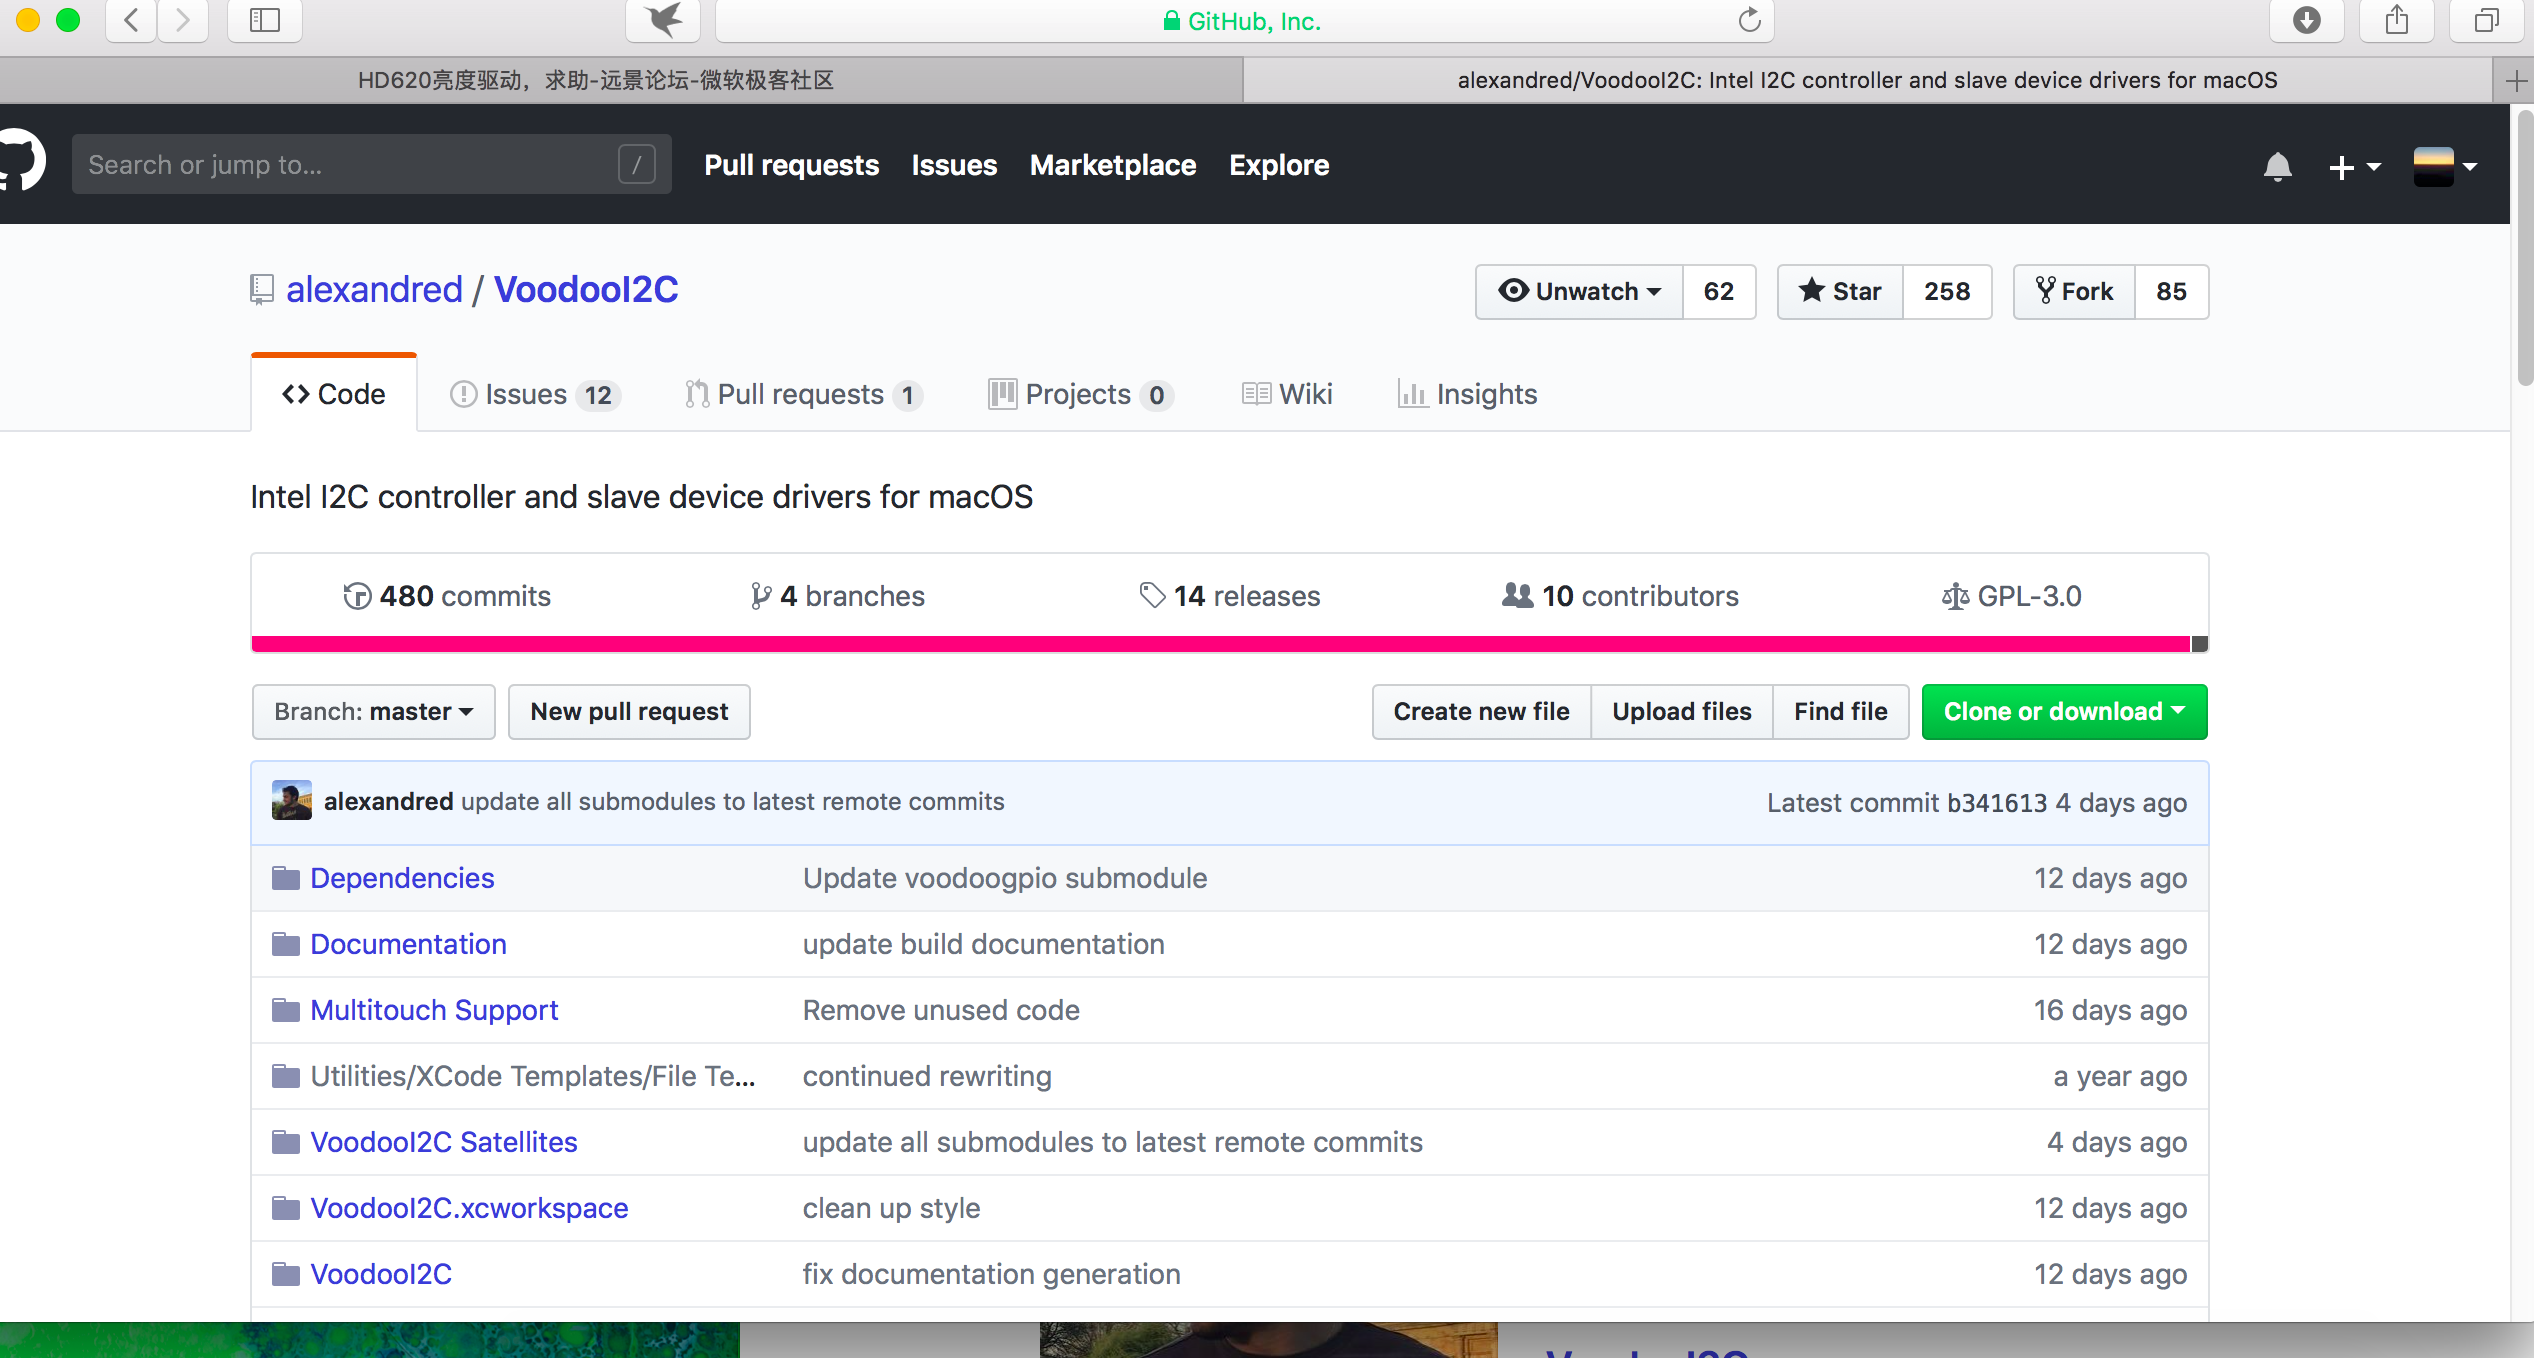Open the Wiki tab
This screenshot has height=1358, width=2534.
[x=1287, y=394]
